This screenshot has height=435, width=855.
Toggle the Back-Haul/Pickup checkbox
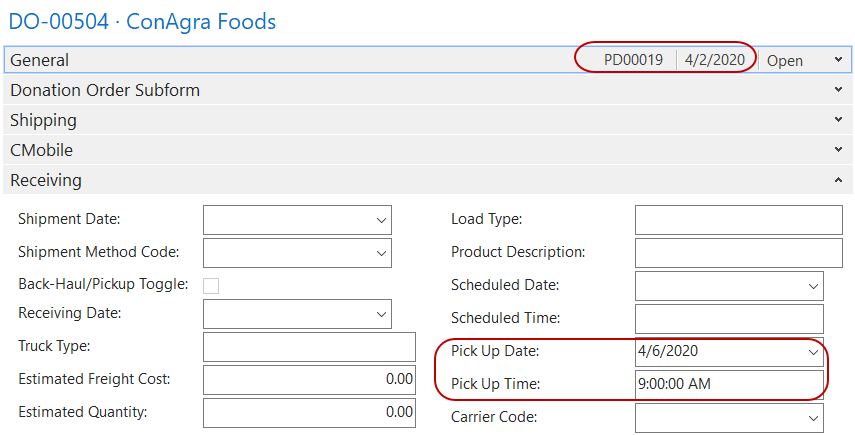211,286
